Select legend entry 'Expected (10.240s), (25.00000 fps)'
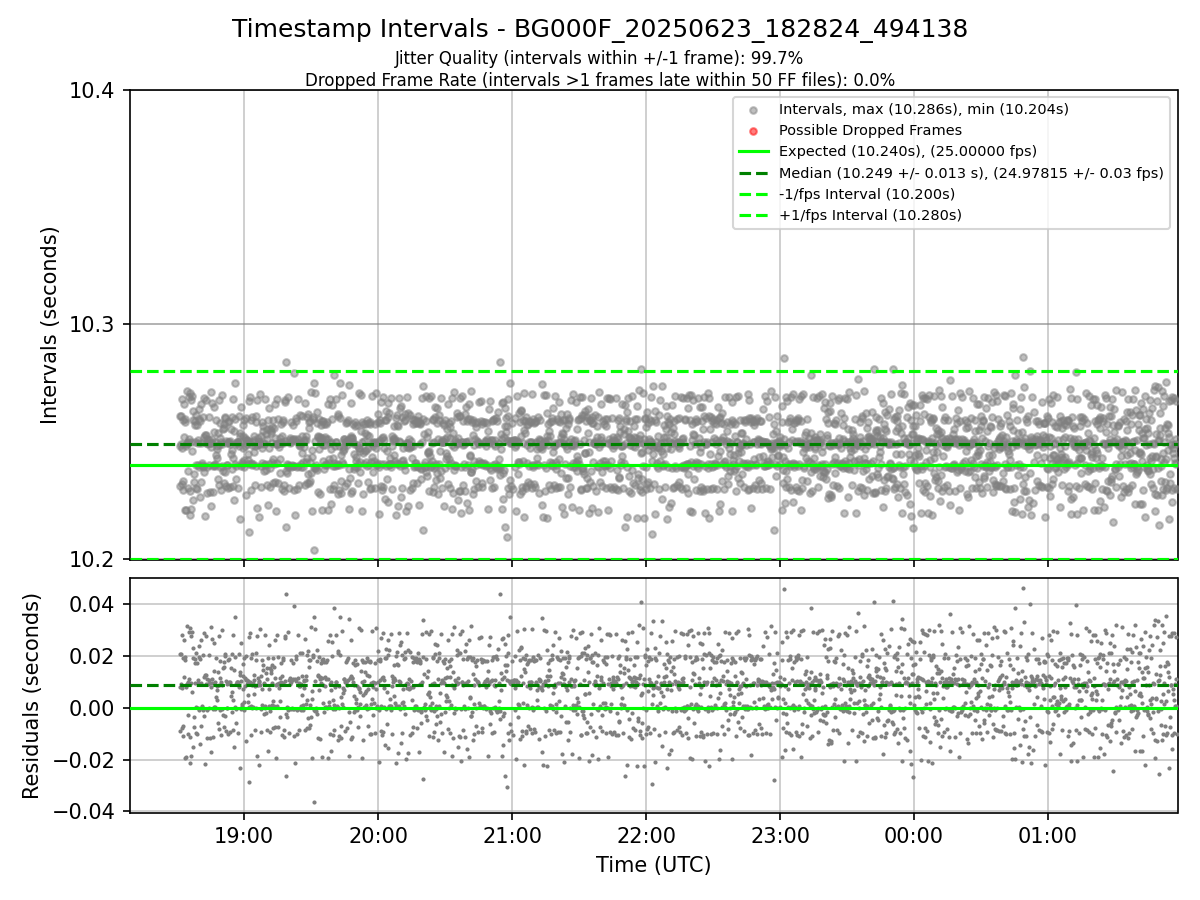1200x900 pixels. click(x=908, y=151)
